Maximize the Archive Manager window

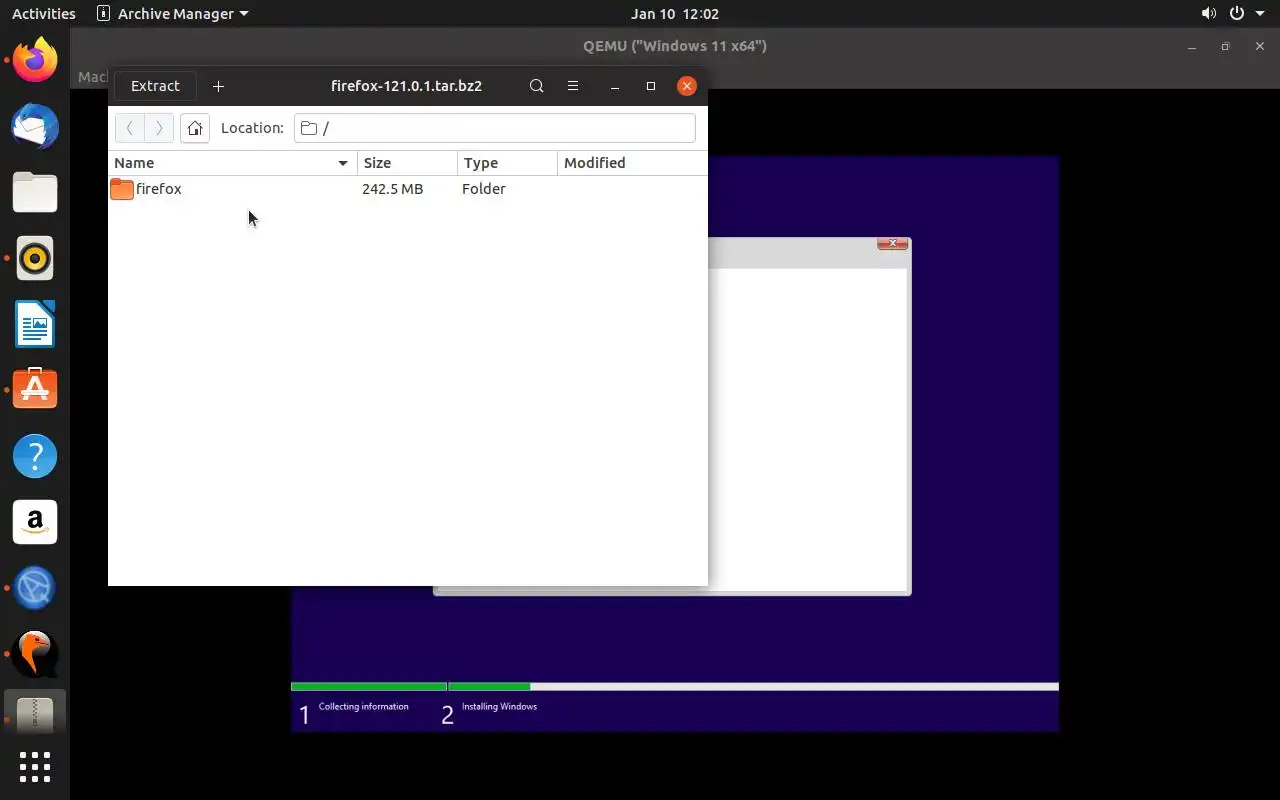click(651, 86)
